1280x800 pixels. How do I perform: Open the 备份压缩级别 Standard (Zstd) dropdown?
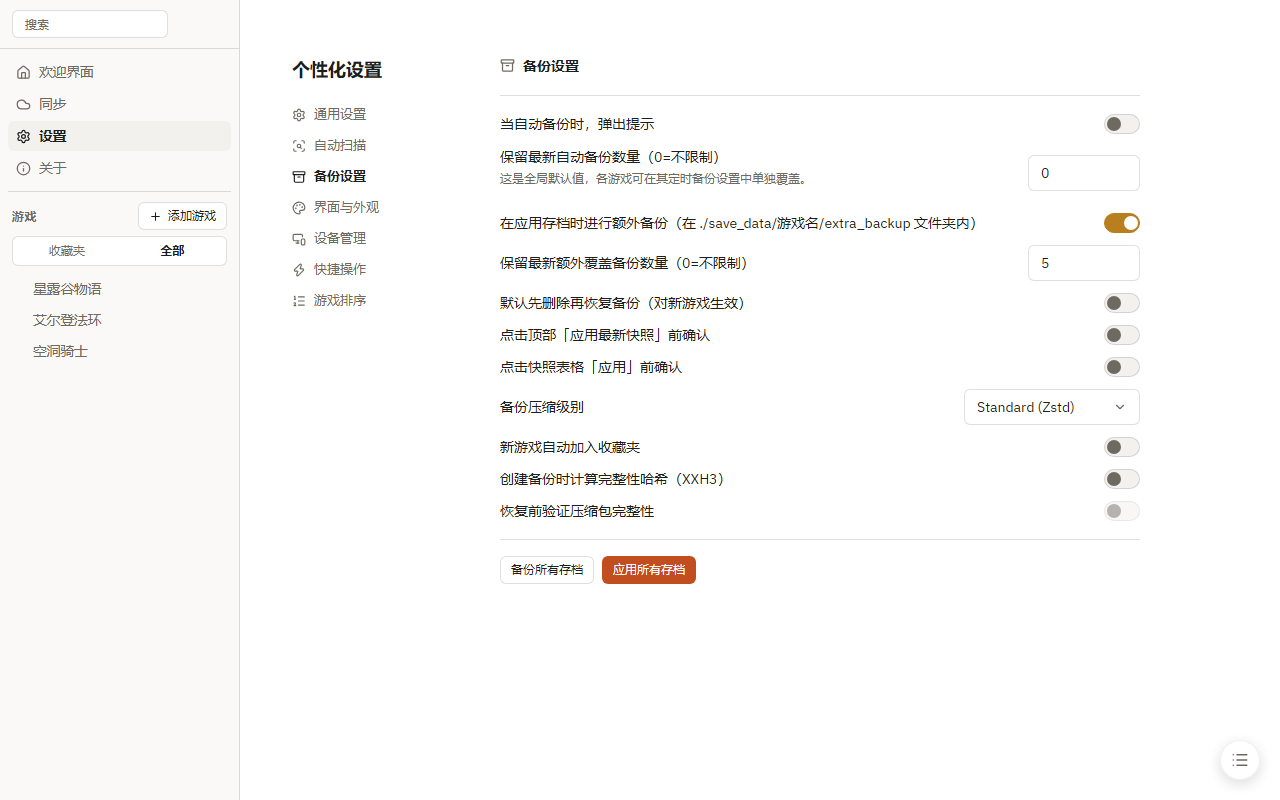click(1051, 407)
